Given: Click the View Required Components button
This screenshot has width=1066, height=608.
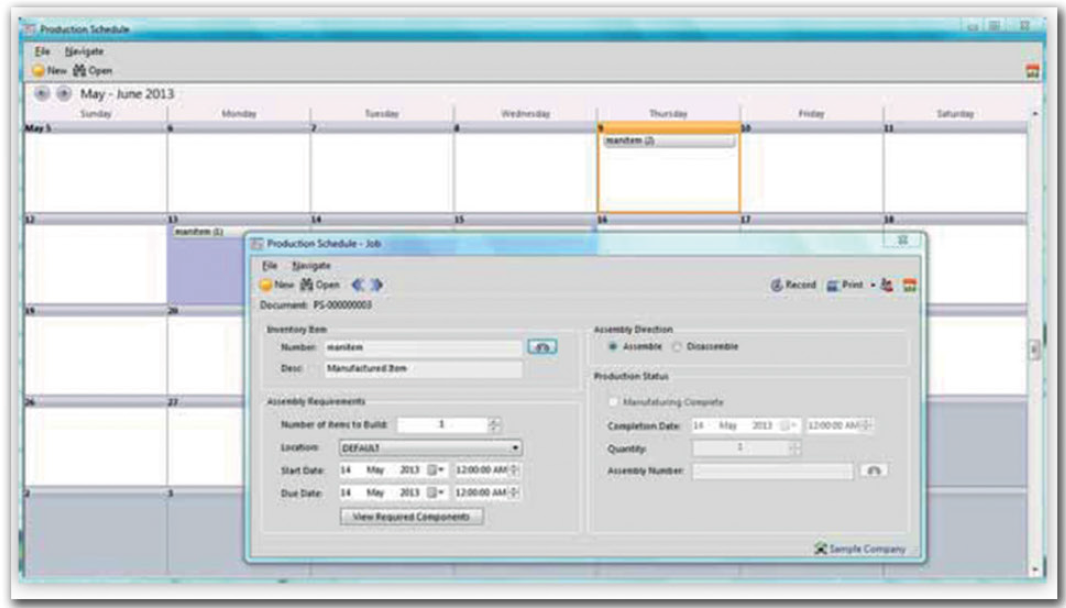Looking at the screenshot, I should (x=411, y=517).
